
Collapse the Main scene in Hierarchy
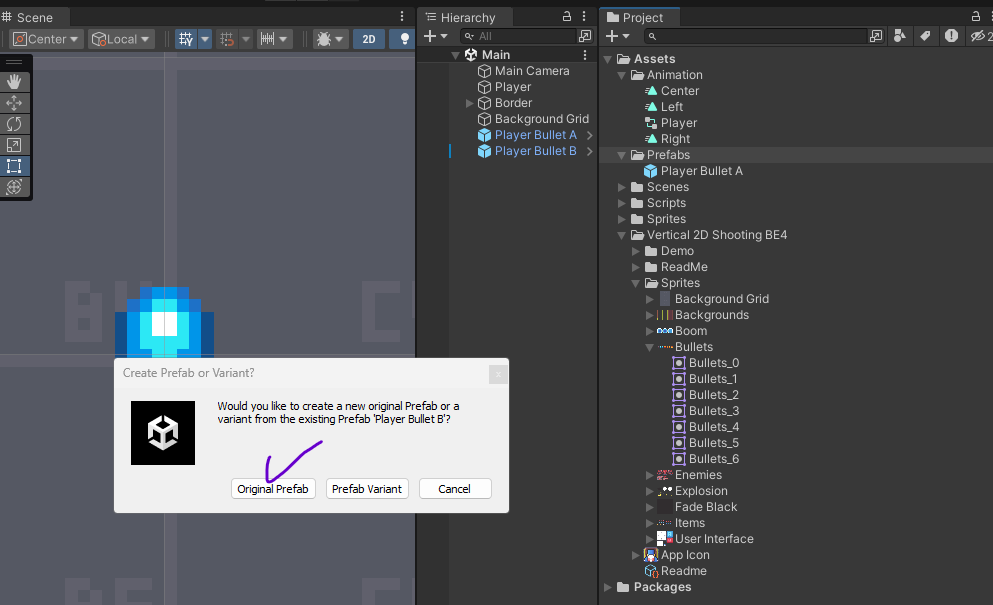click(x=455, y=55)
